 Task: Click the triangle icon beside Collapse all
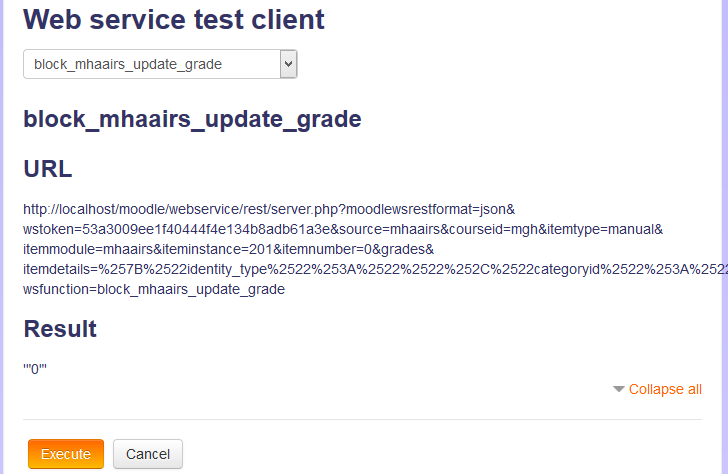point(619,389)
